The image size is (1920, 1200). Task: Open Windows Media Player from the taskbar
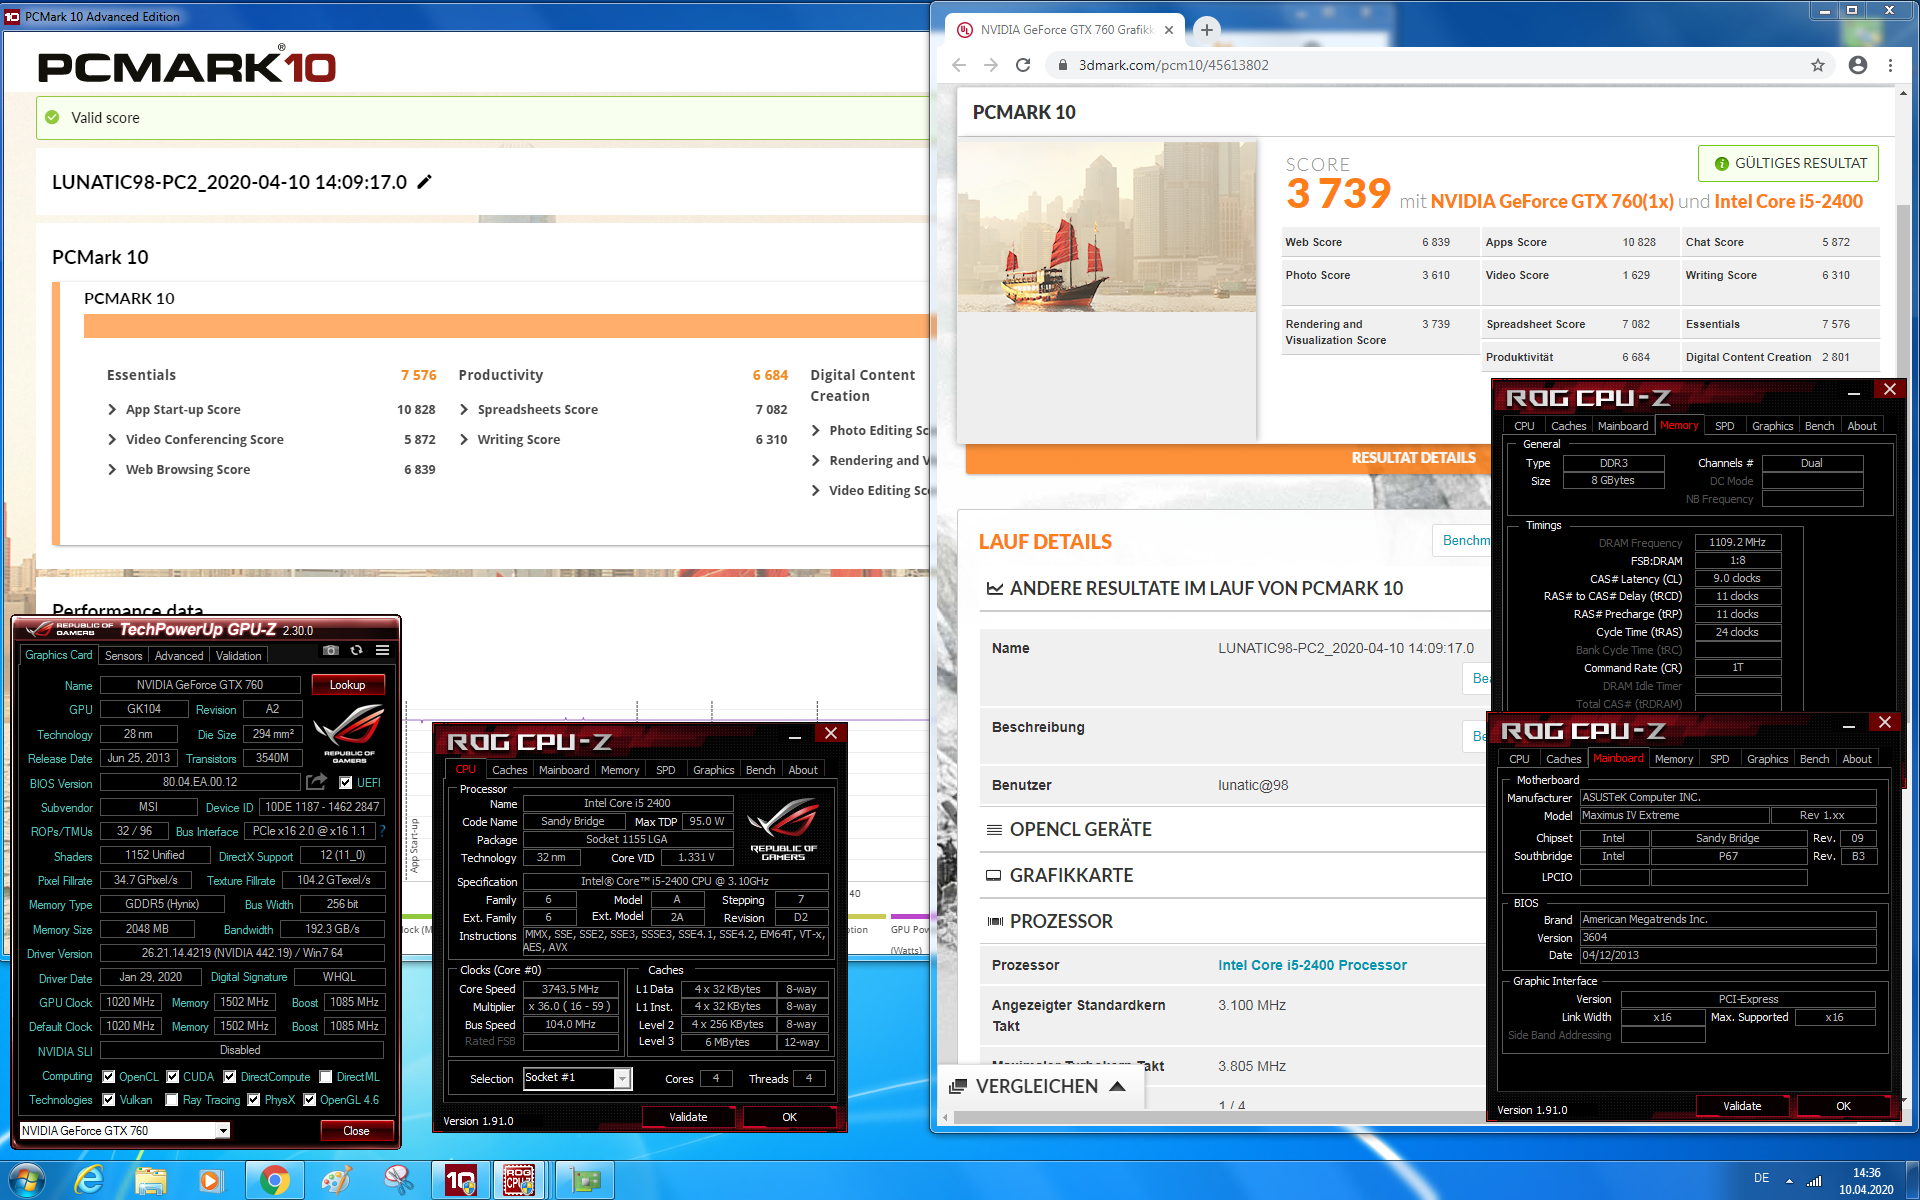coord(210,1180)
